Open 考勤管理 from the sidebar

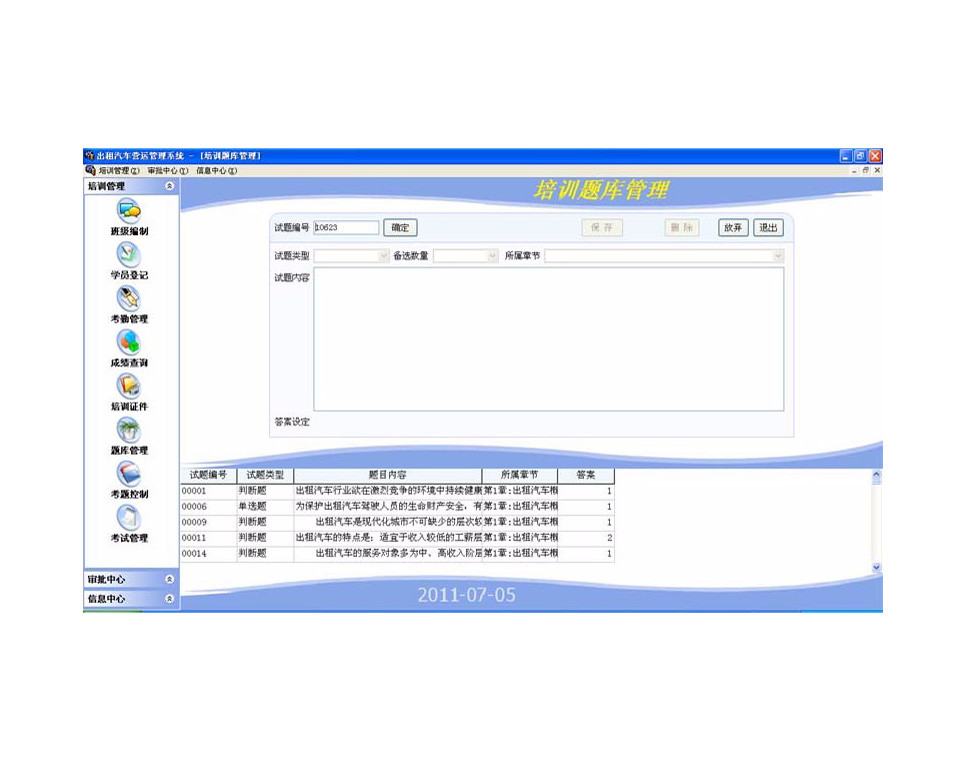point(129,298)
